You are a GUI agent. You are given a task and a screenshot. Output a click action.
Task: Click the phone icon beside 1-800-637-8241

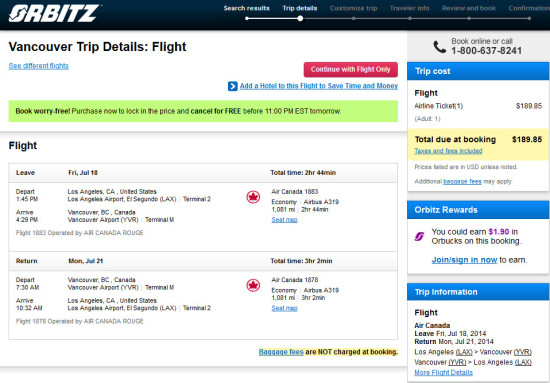pyautogui.click(x=440, y=47)
